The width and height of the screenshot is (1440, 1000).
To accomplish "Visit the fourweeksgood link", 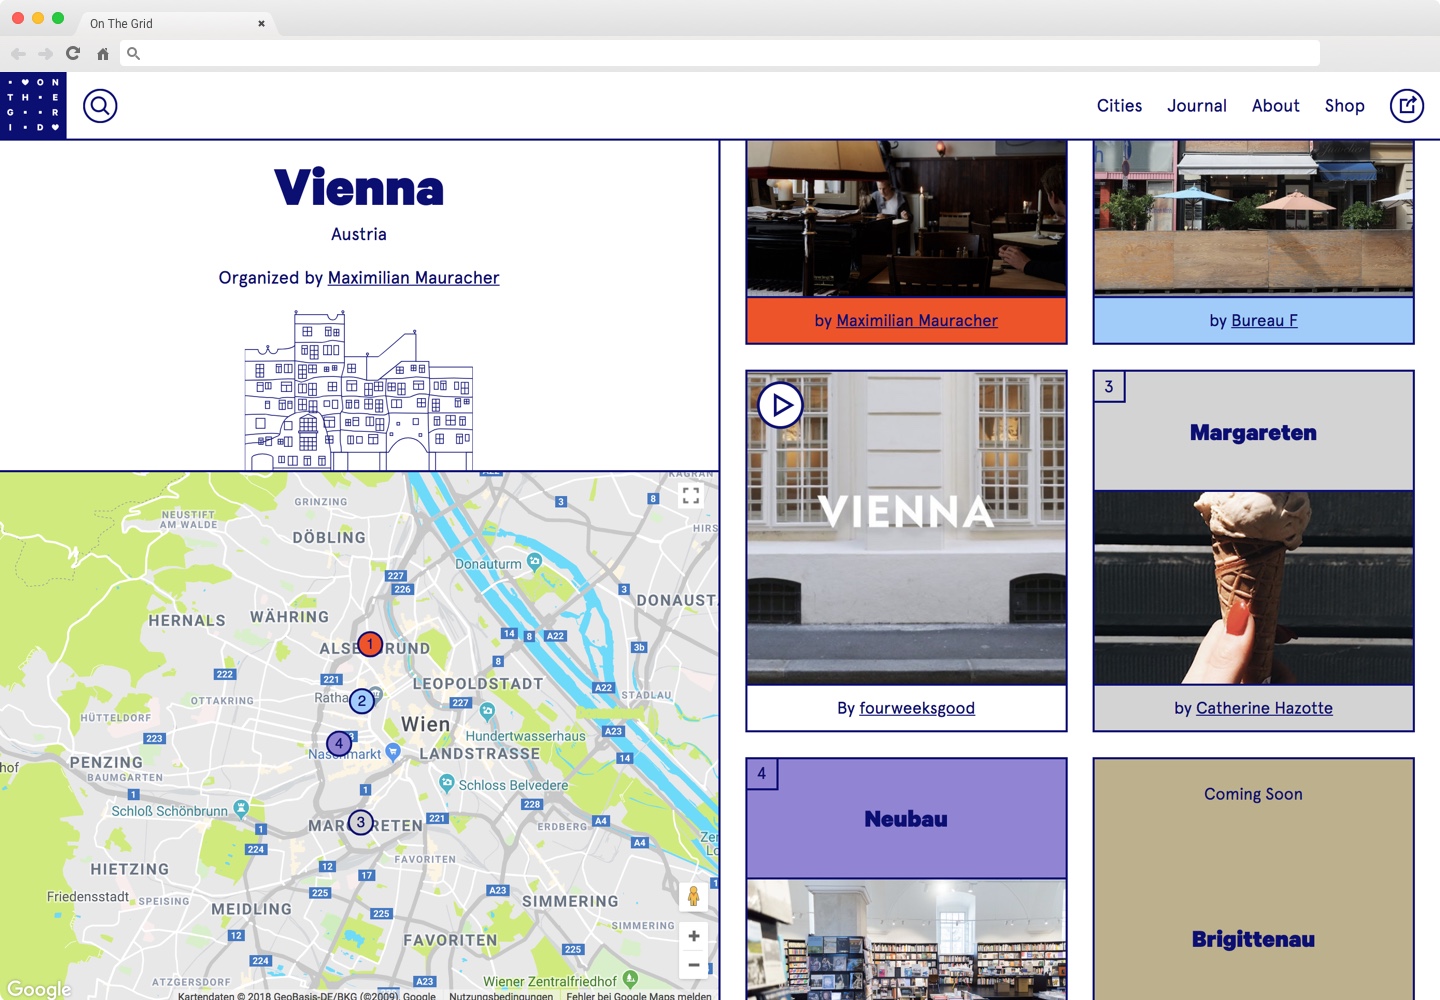I will coord(916,708).
